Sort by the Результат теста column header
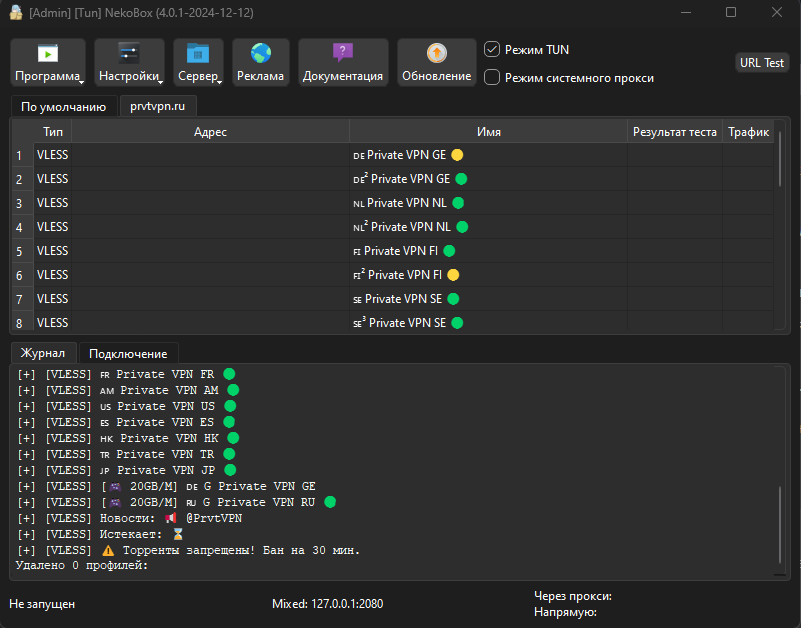Image resolution: width=801 pixels, height=628 pixels. click(x=674, y=132)
